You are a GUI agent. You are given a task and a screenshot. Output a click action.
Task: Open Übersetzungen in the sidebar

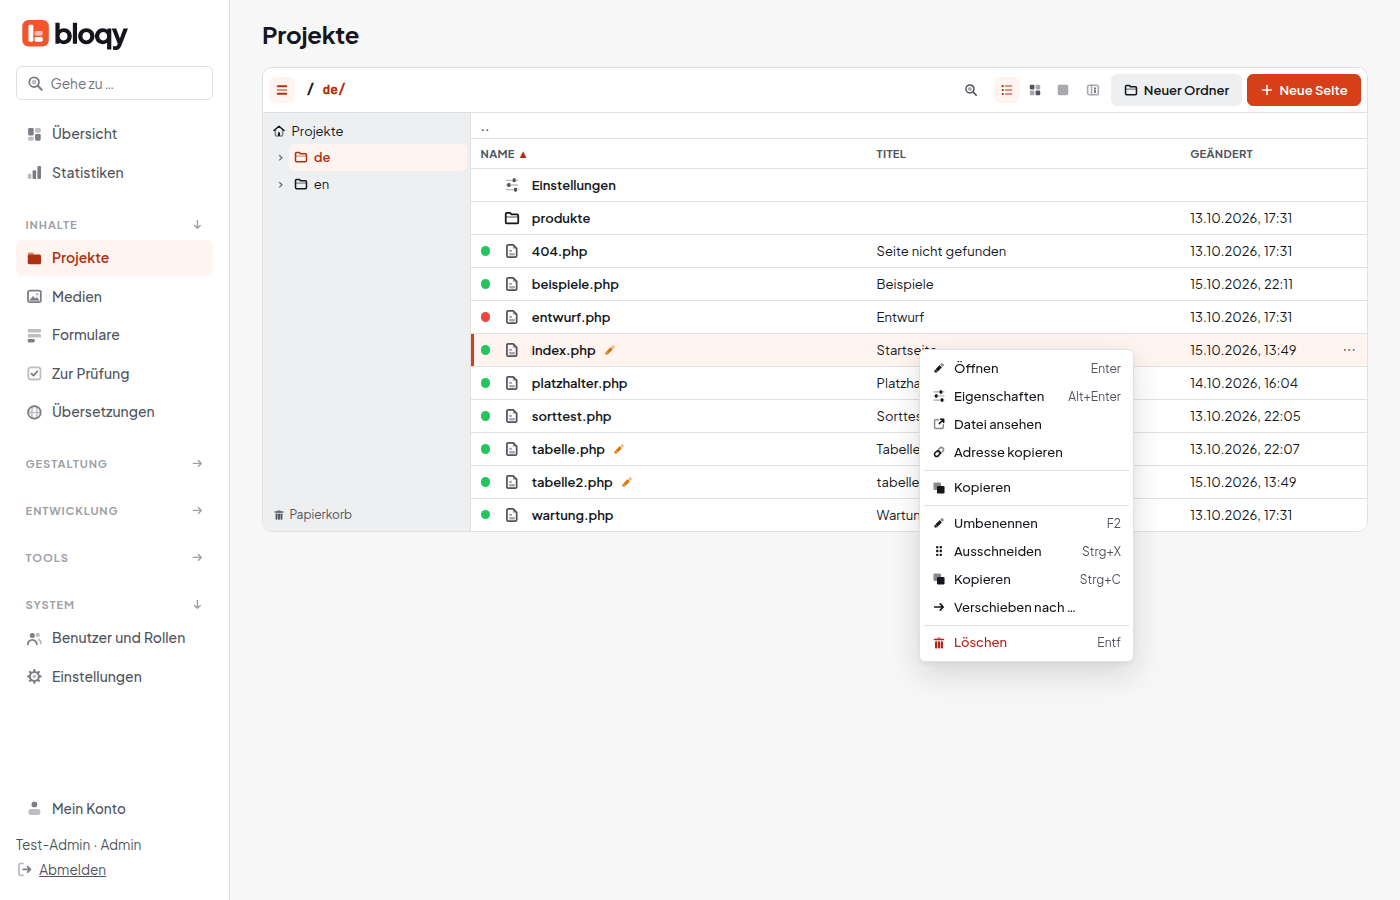coord(114,412)
